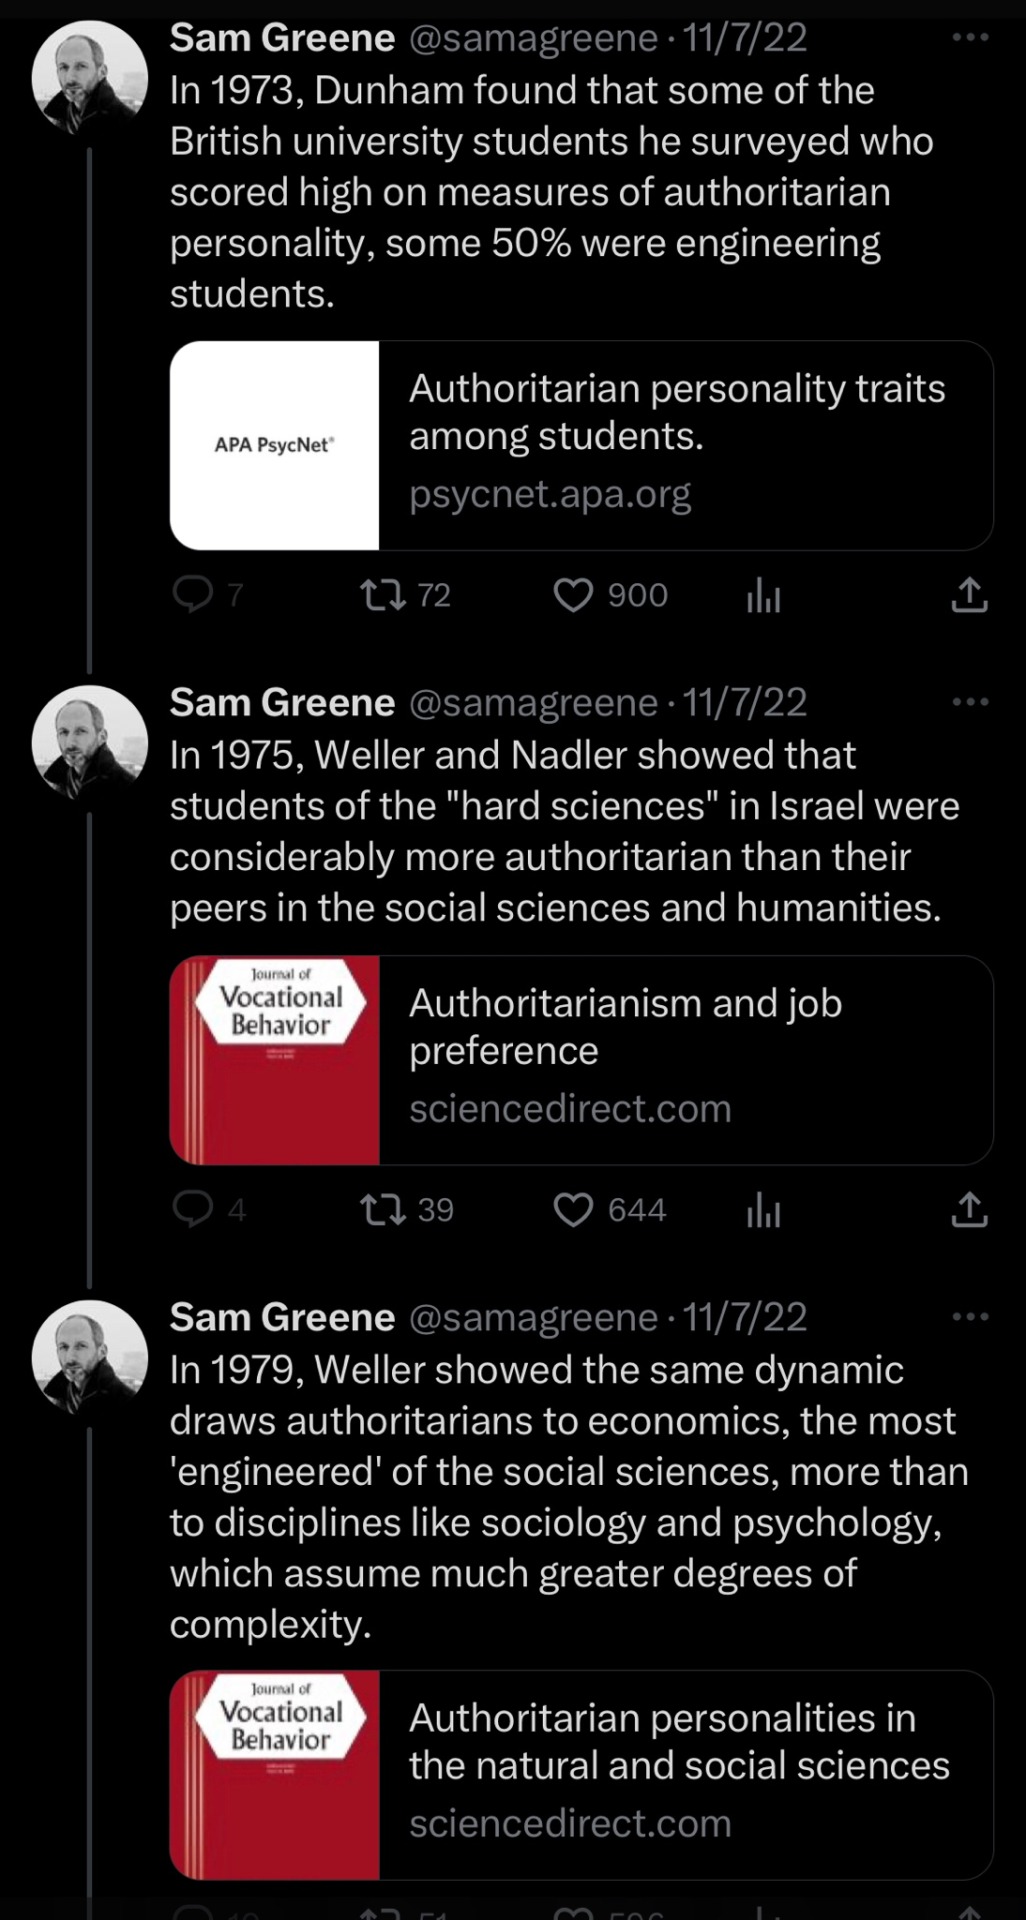
Task: View analytics for the 1975 Weller tweet
Action: point(763,1210)
